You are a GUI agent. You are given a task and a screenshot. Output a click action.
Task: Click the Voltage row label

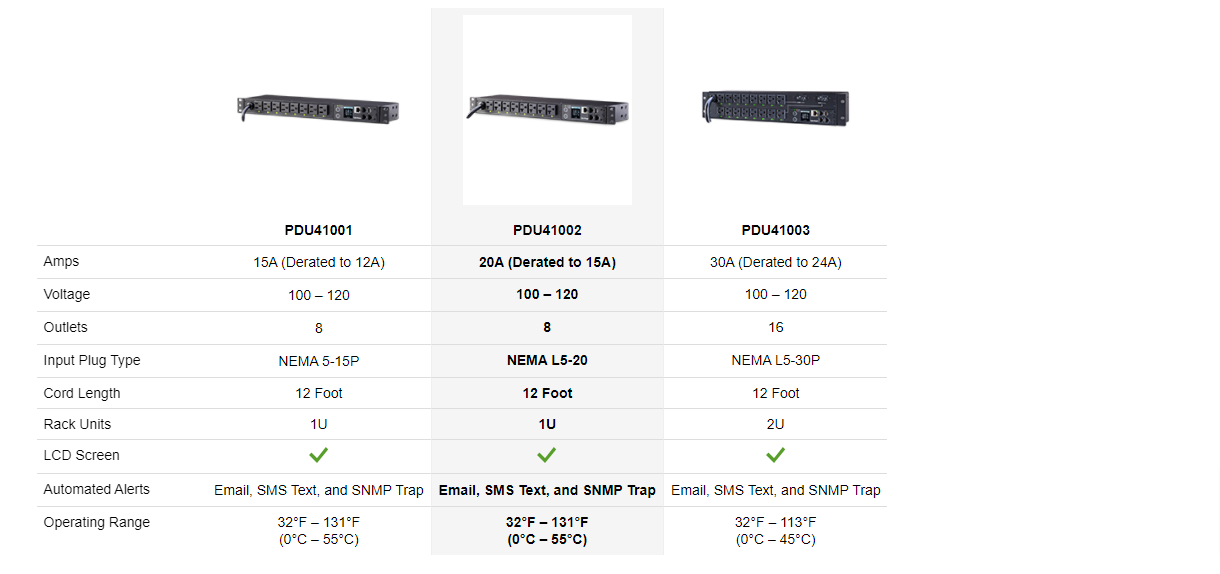click(66, 294)
